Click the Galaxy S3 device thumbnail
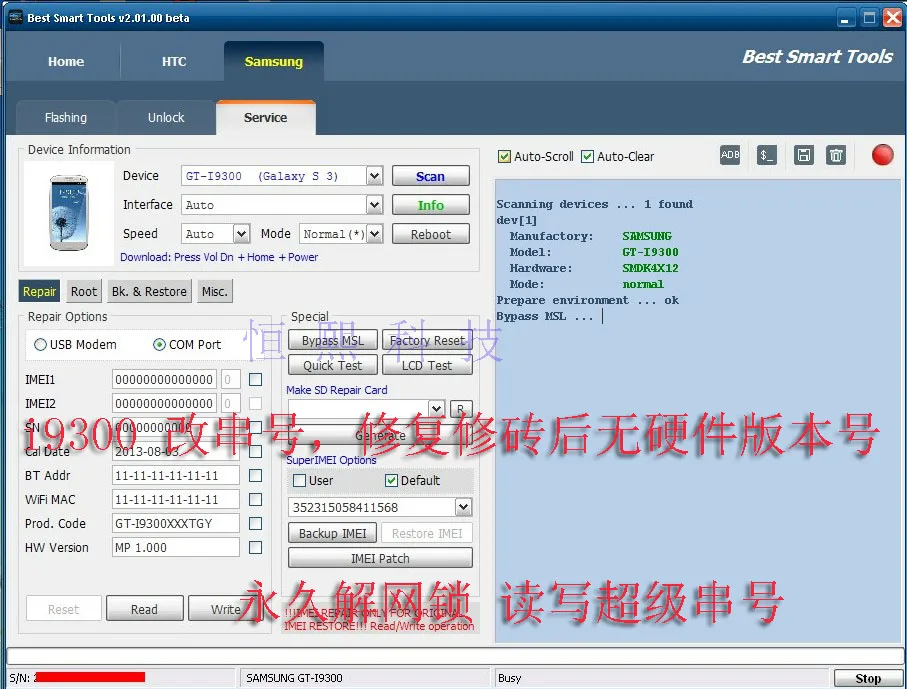The image size is (907, 689). [69, 213]
